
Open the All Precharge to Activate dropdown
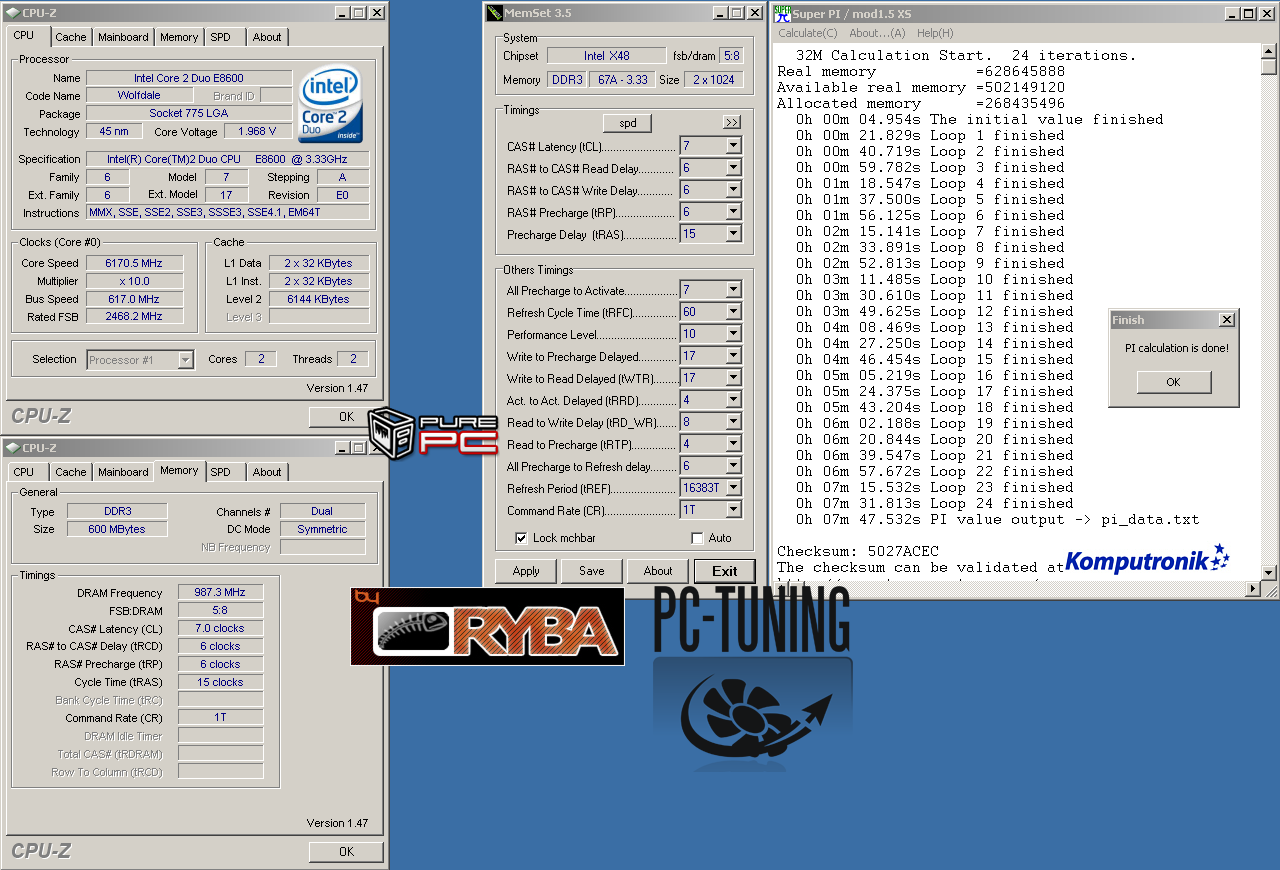734,290
